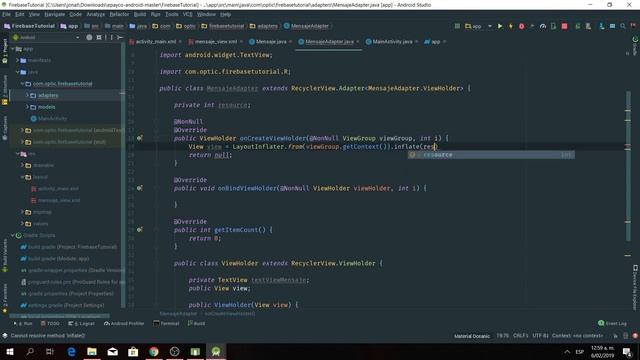640x360 pixels.
Task: Switch to the MainActivity.java editor tab
Action: coord(392,42)
